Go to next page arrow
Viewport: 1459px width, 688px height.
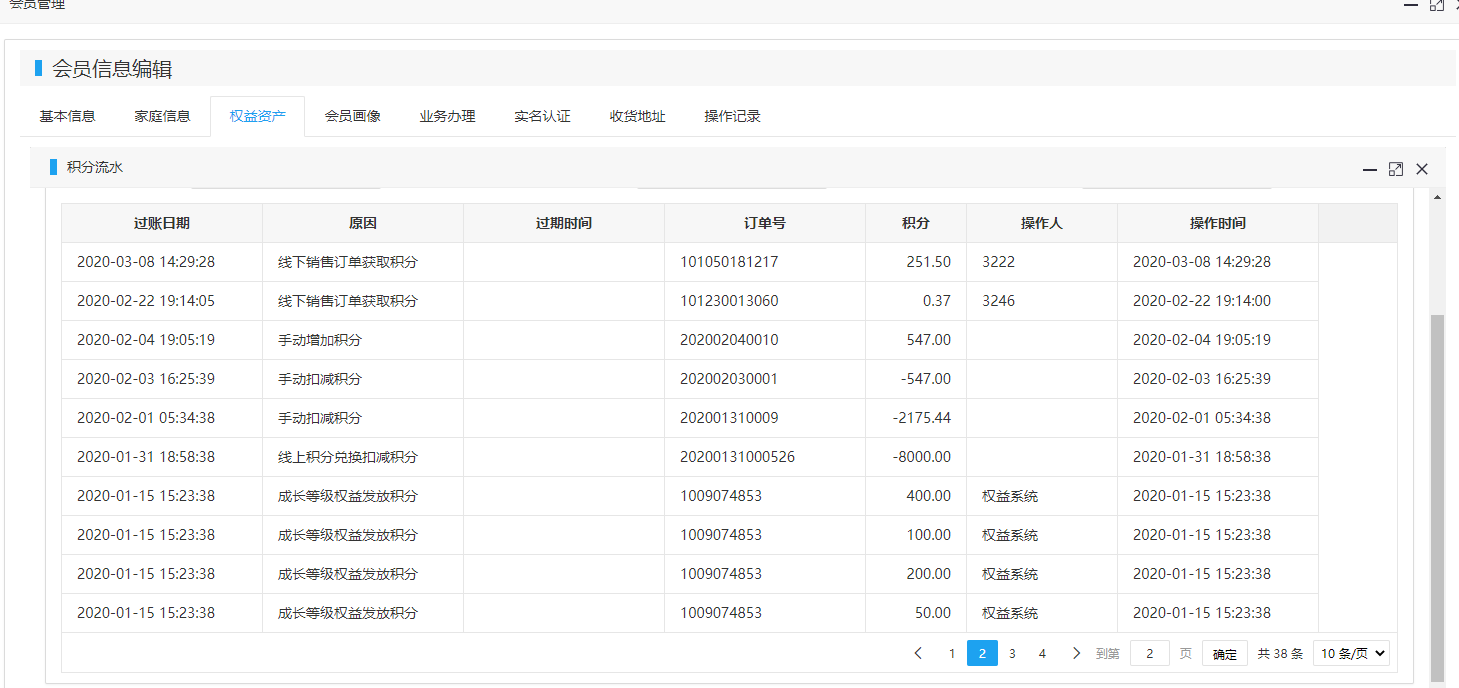(x=1076, y=653)
